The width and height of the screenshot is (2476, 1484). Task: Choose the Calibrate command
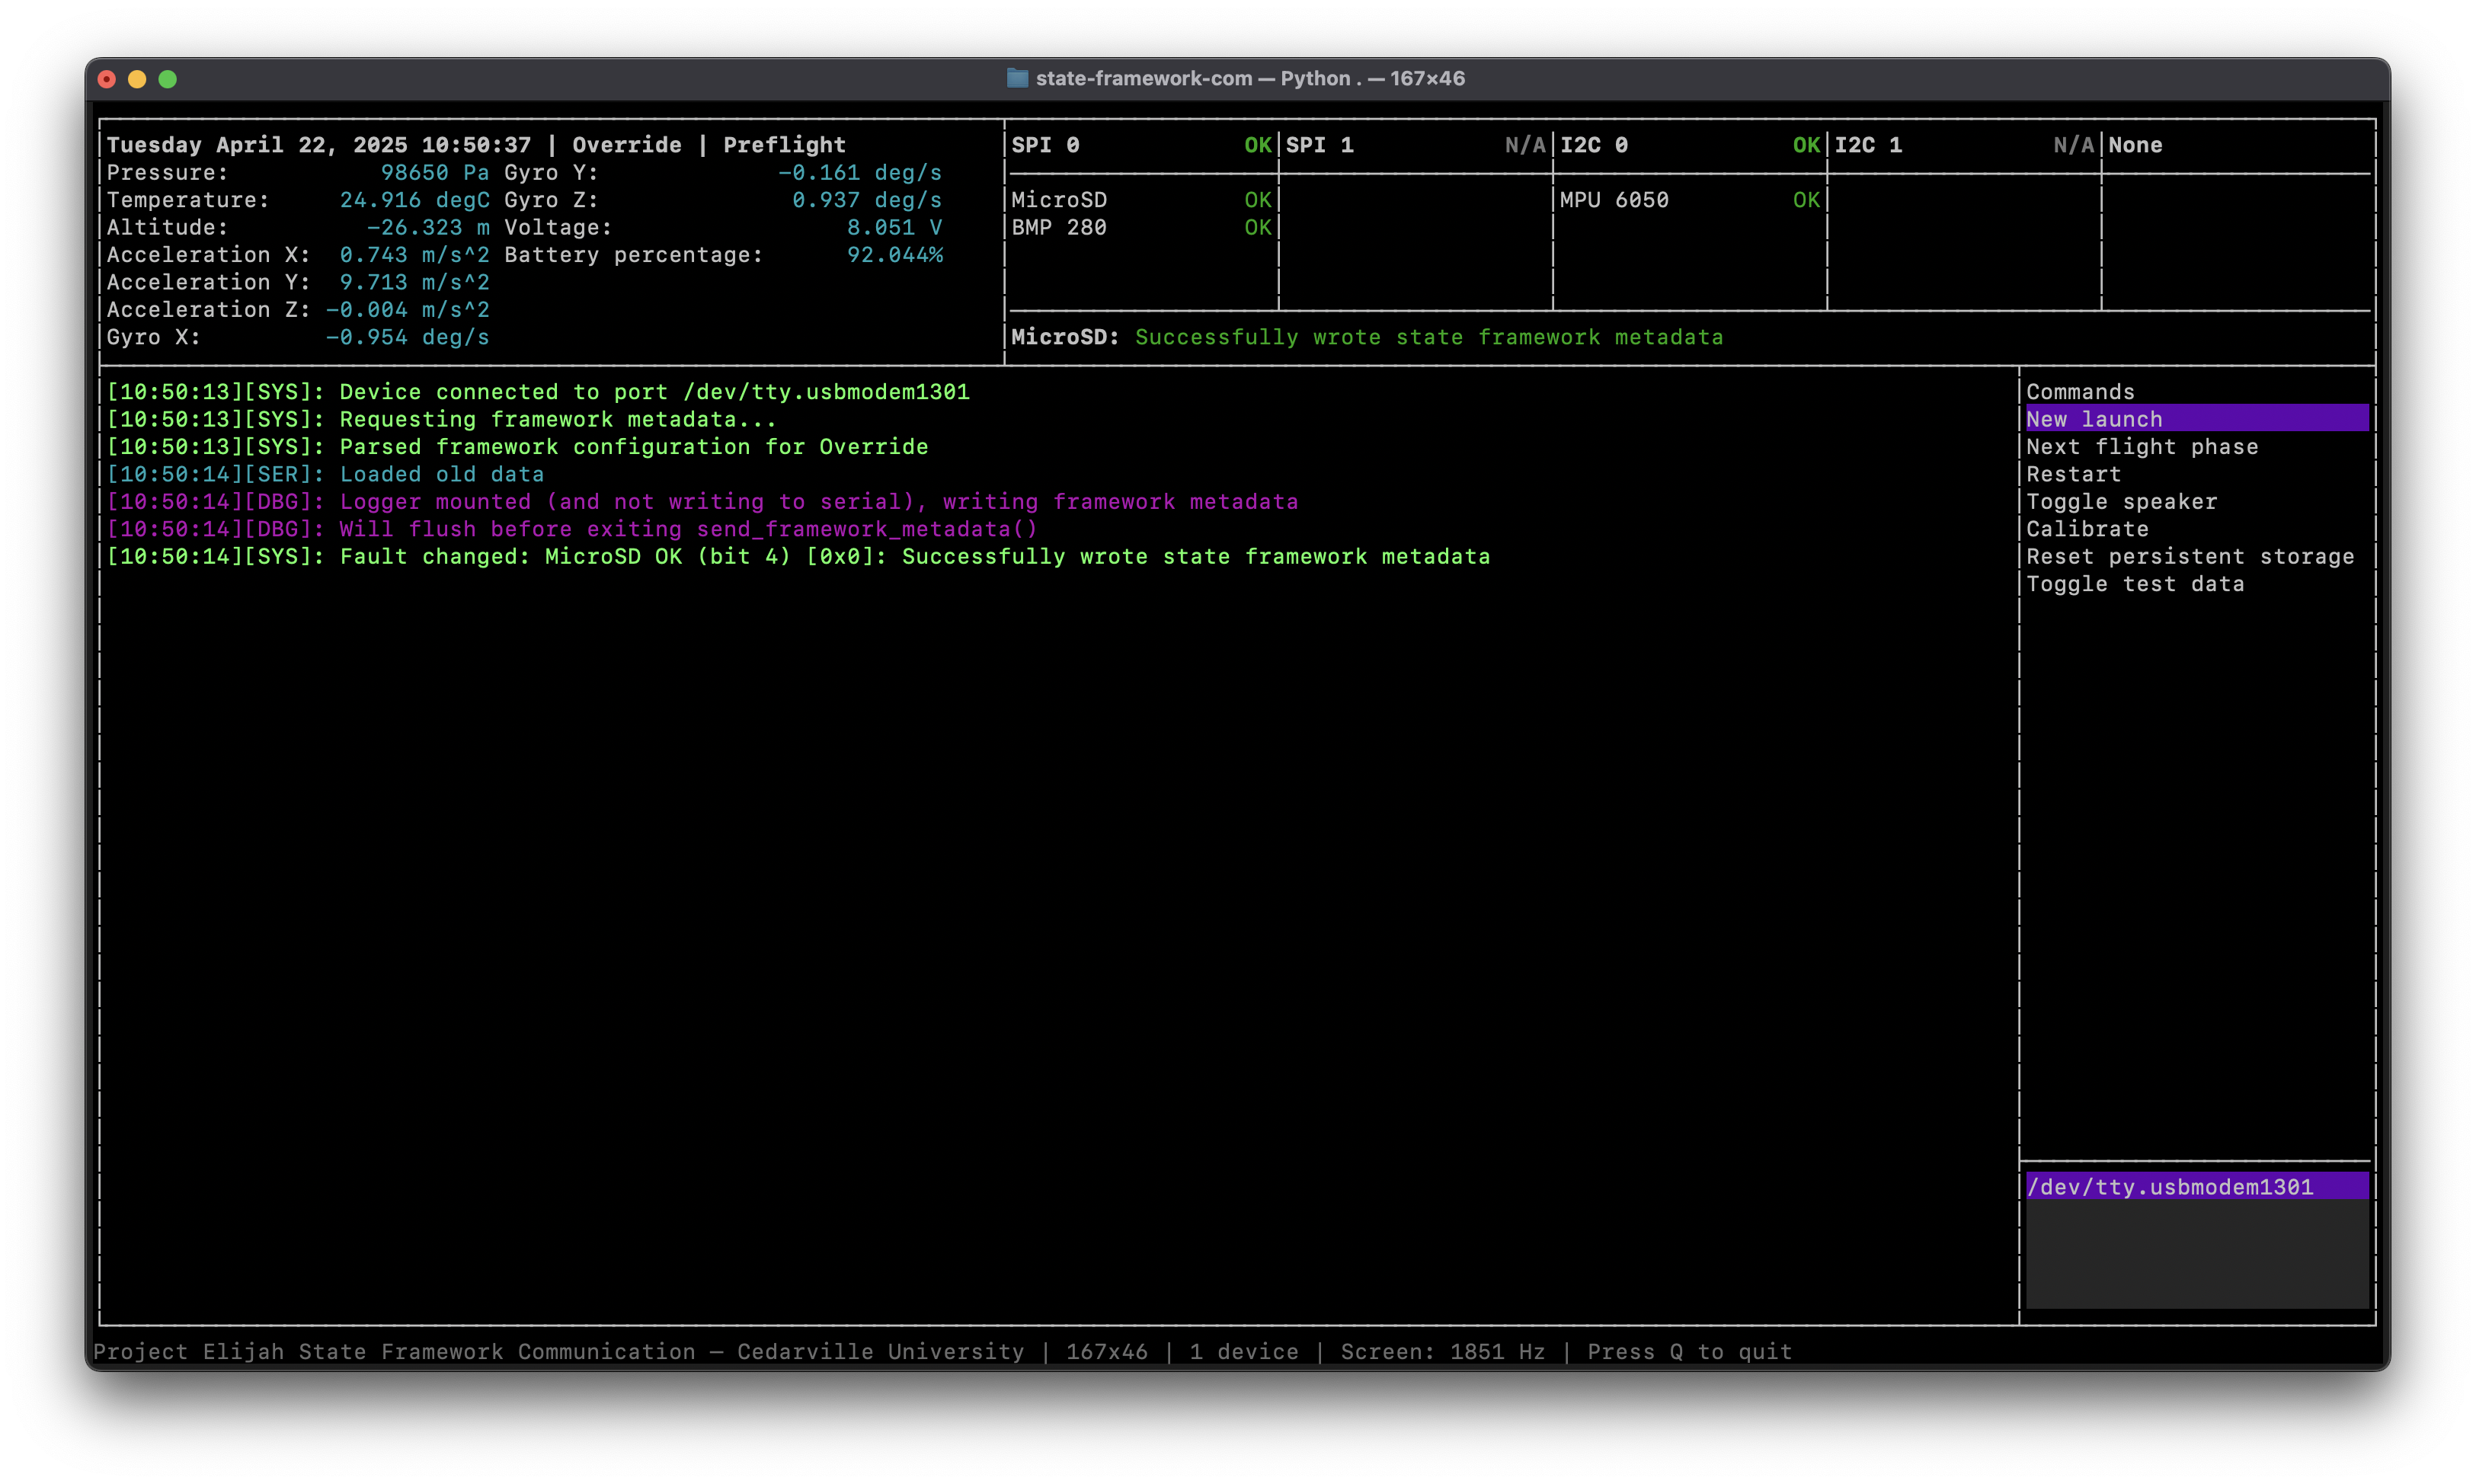(x=2087, y=529)
